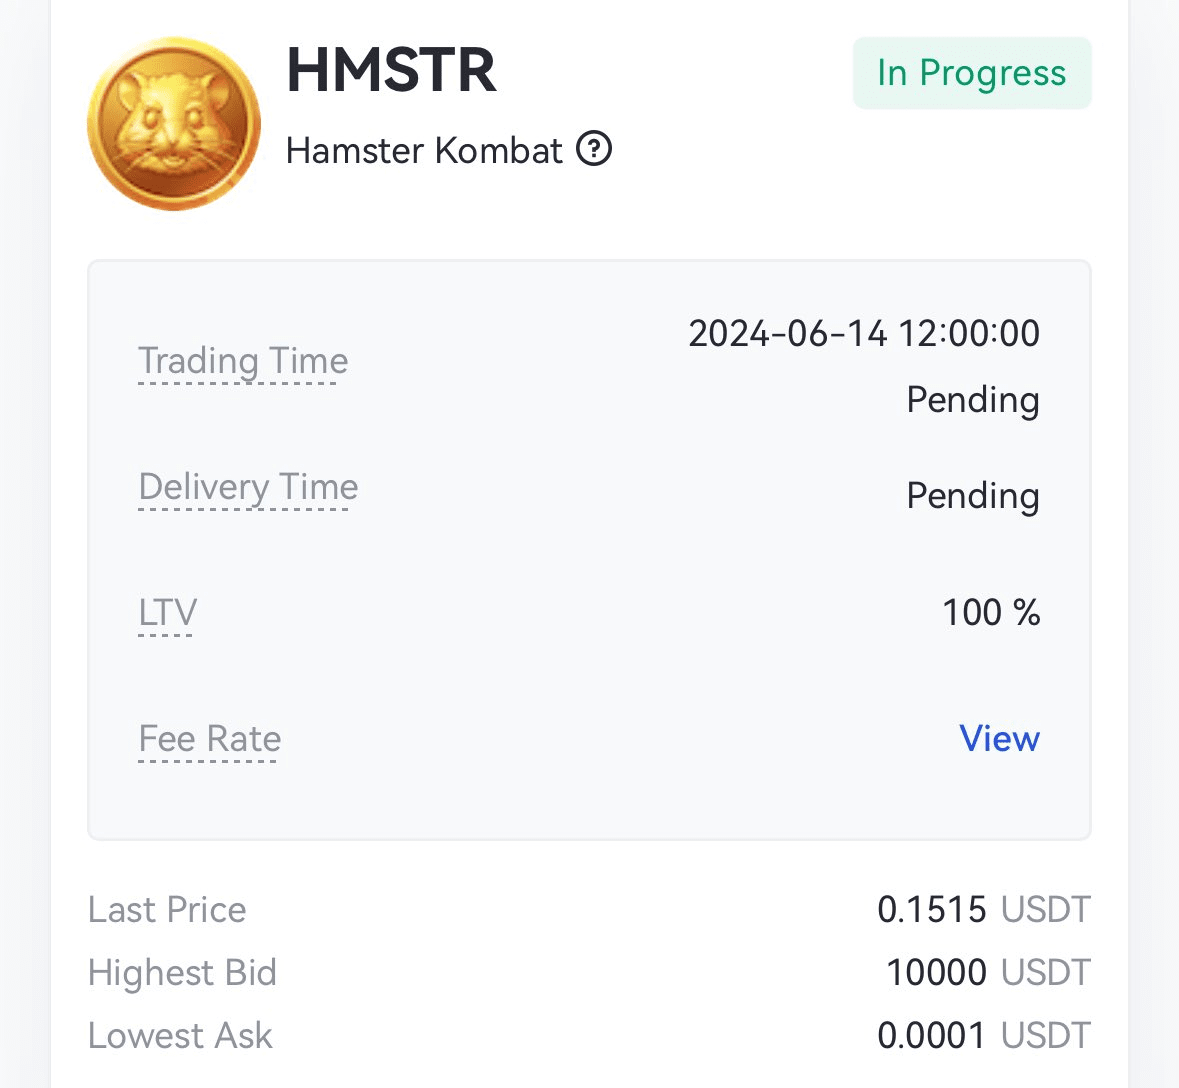Viewport: 1179px width, 1088px height.
Task: Click Pending status below the trading date
Action: 972,400
